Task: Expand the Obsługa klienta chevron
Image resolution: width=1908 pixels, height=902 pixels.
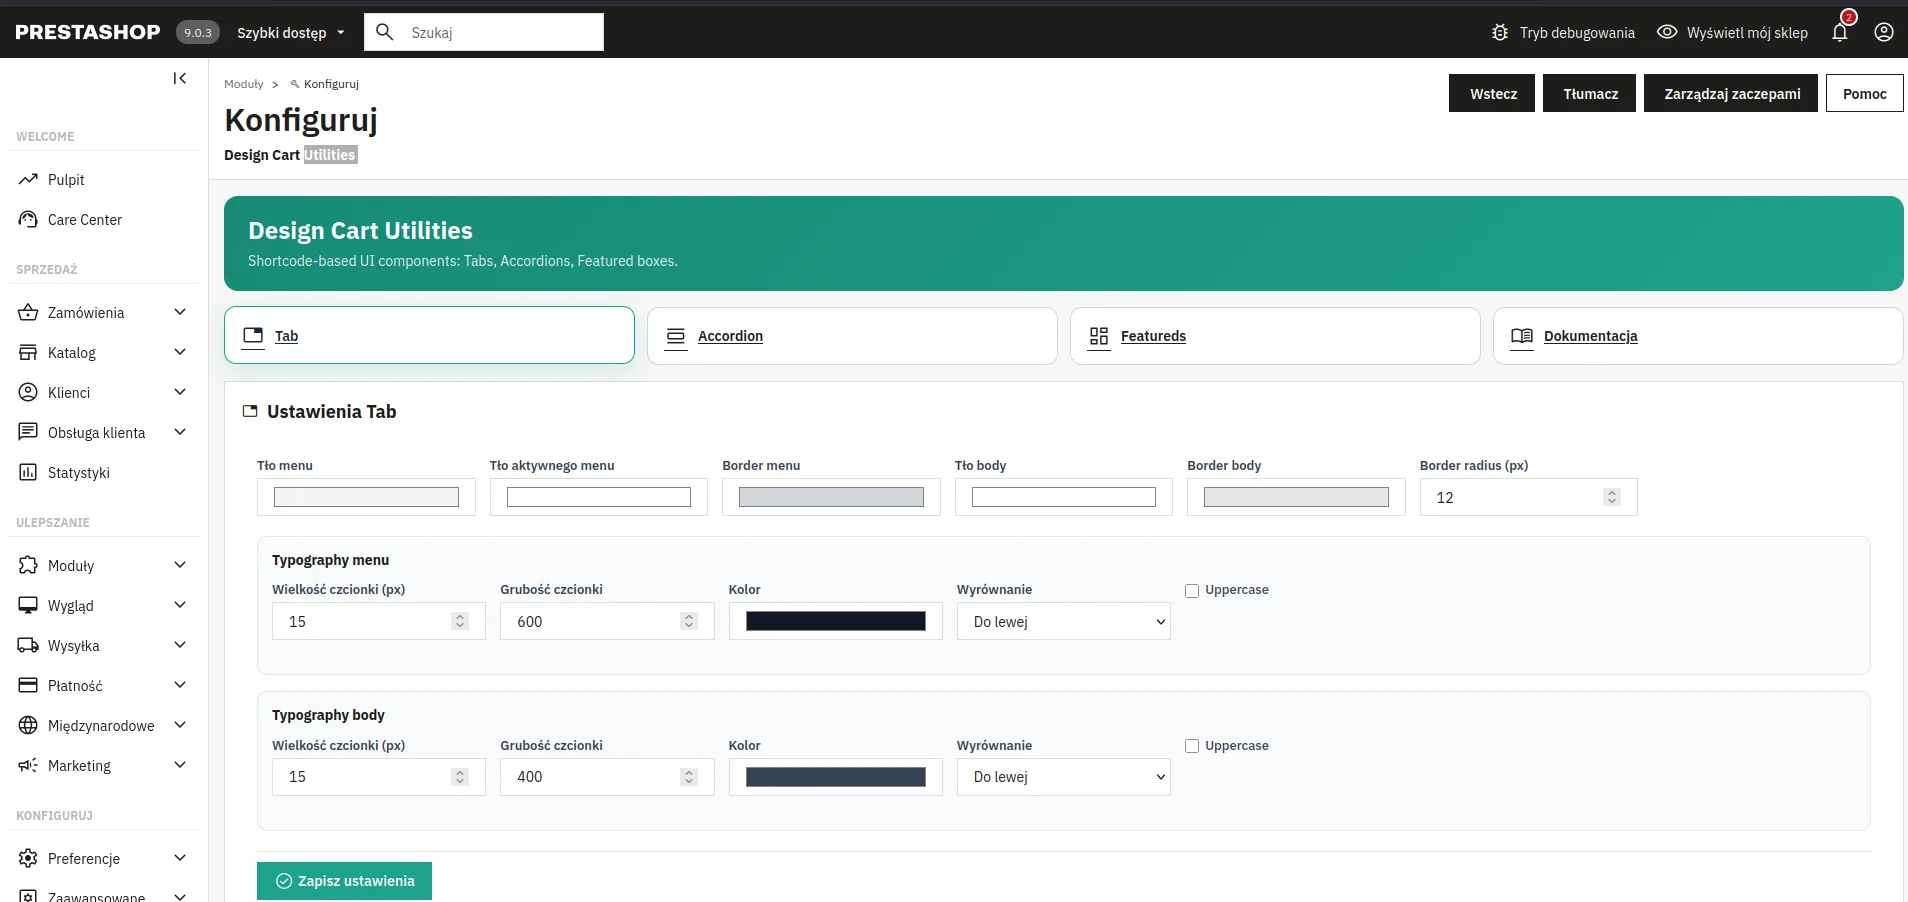Action: point(180,432)
